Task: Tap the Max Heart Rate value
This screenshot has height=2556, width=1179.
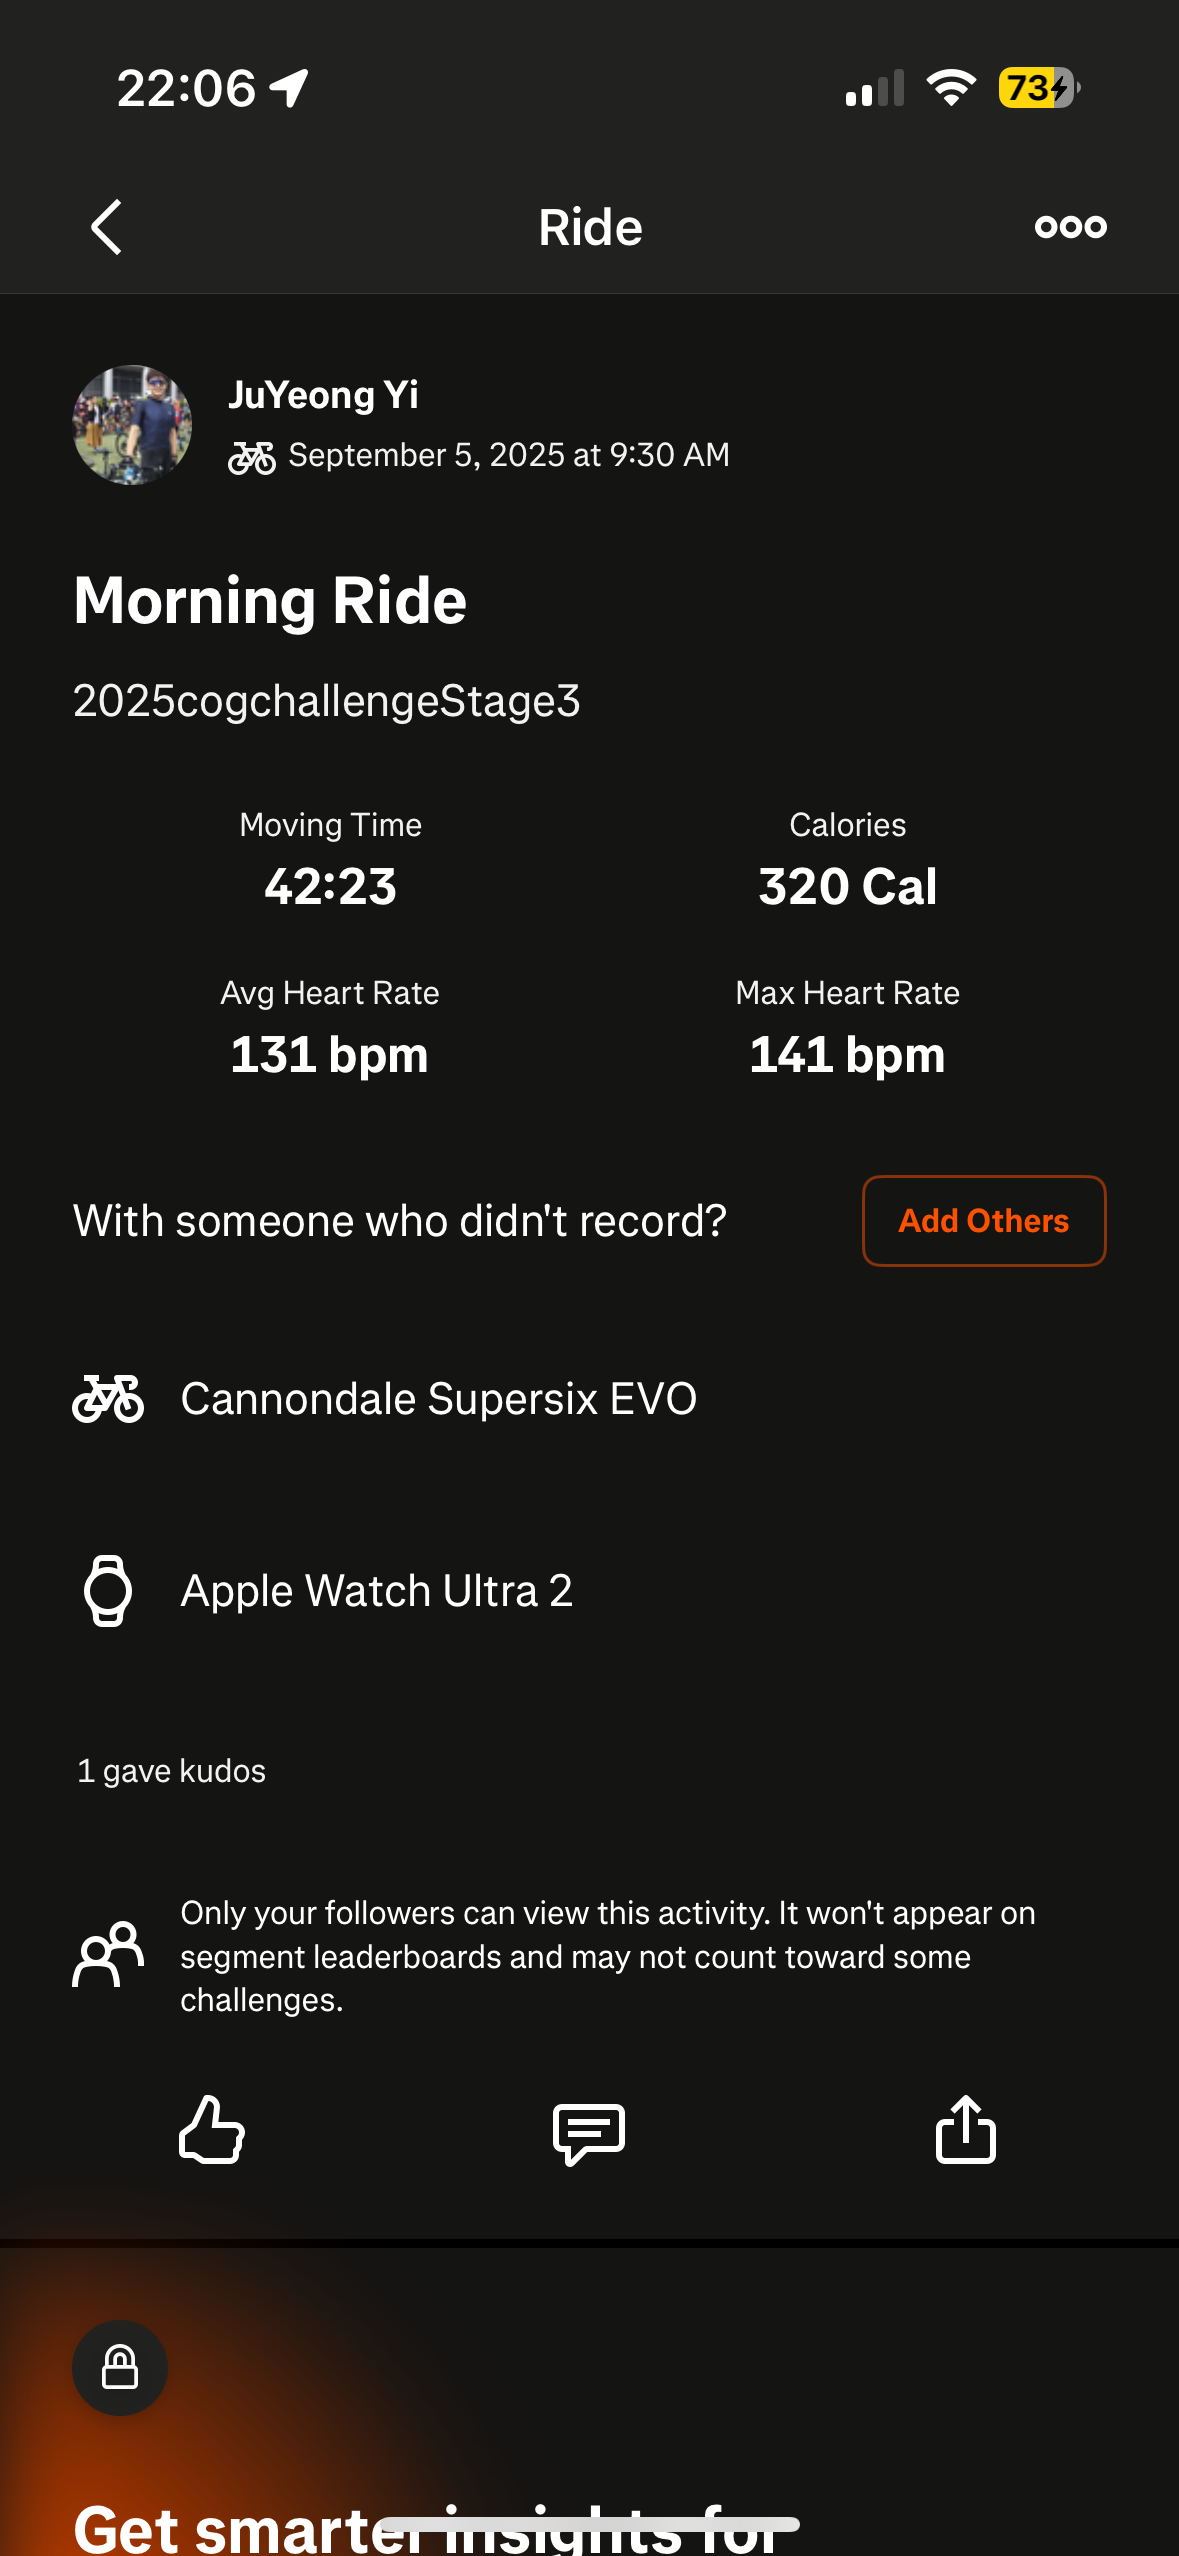Action: click(x=847, y=1055)
